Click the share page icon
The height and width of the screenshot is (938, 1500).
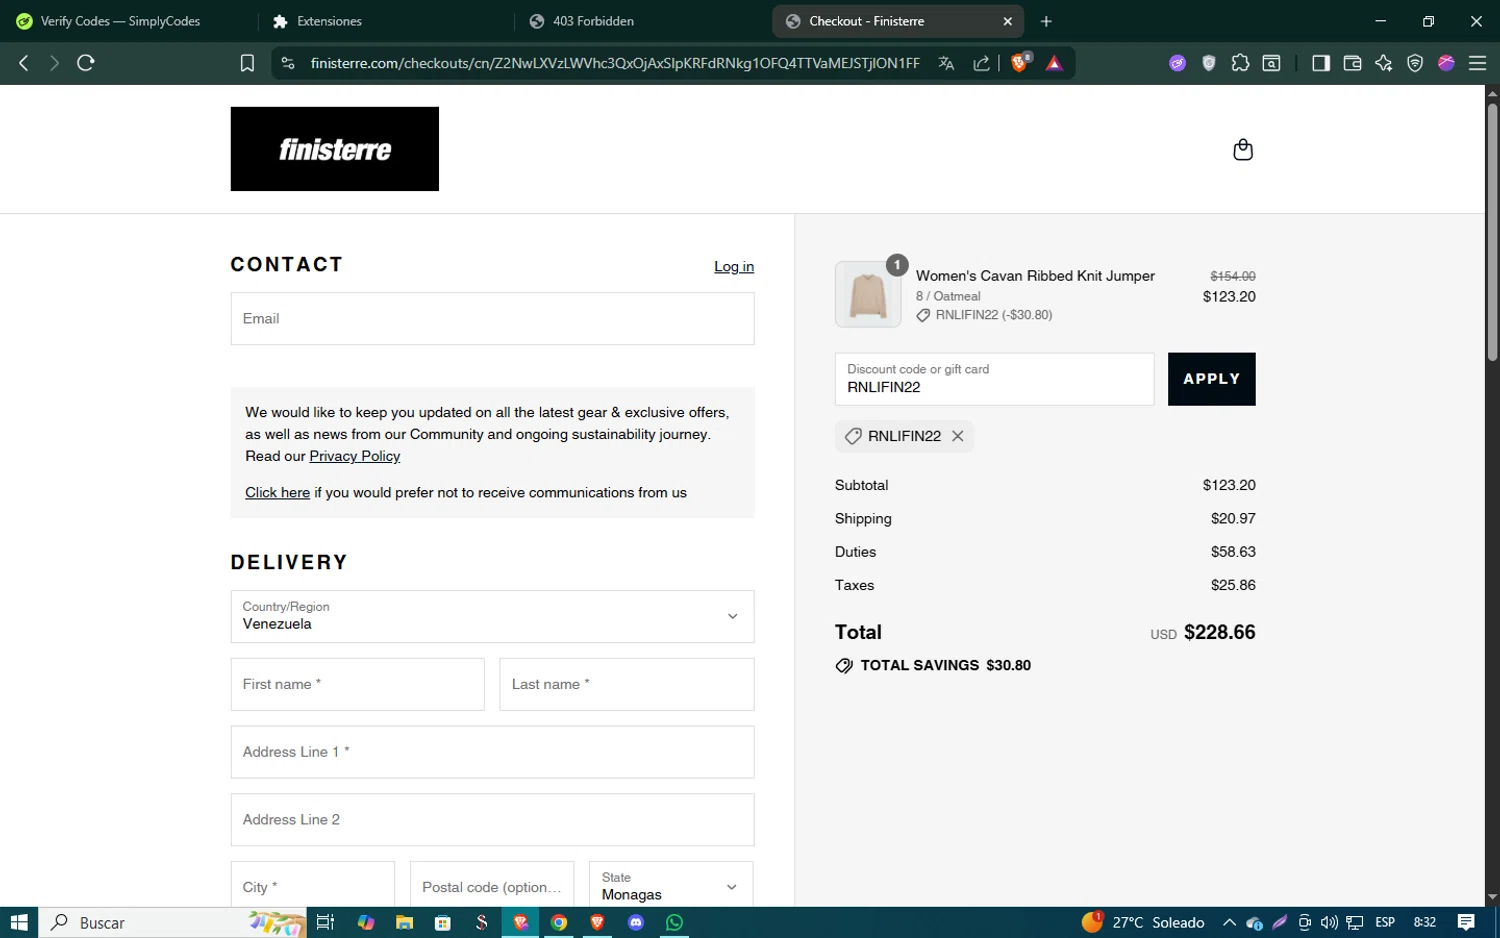pyautogui.click(x=981, y=63)
